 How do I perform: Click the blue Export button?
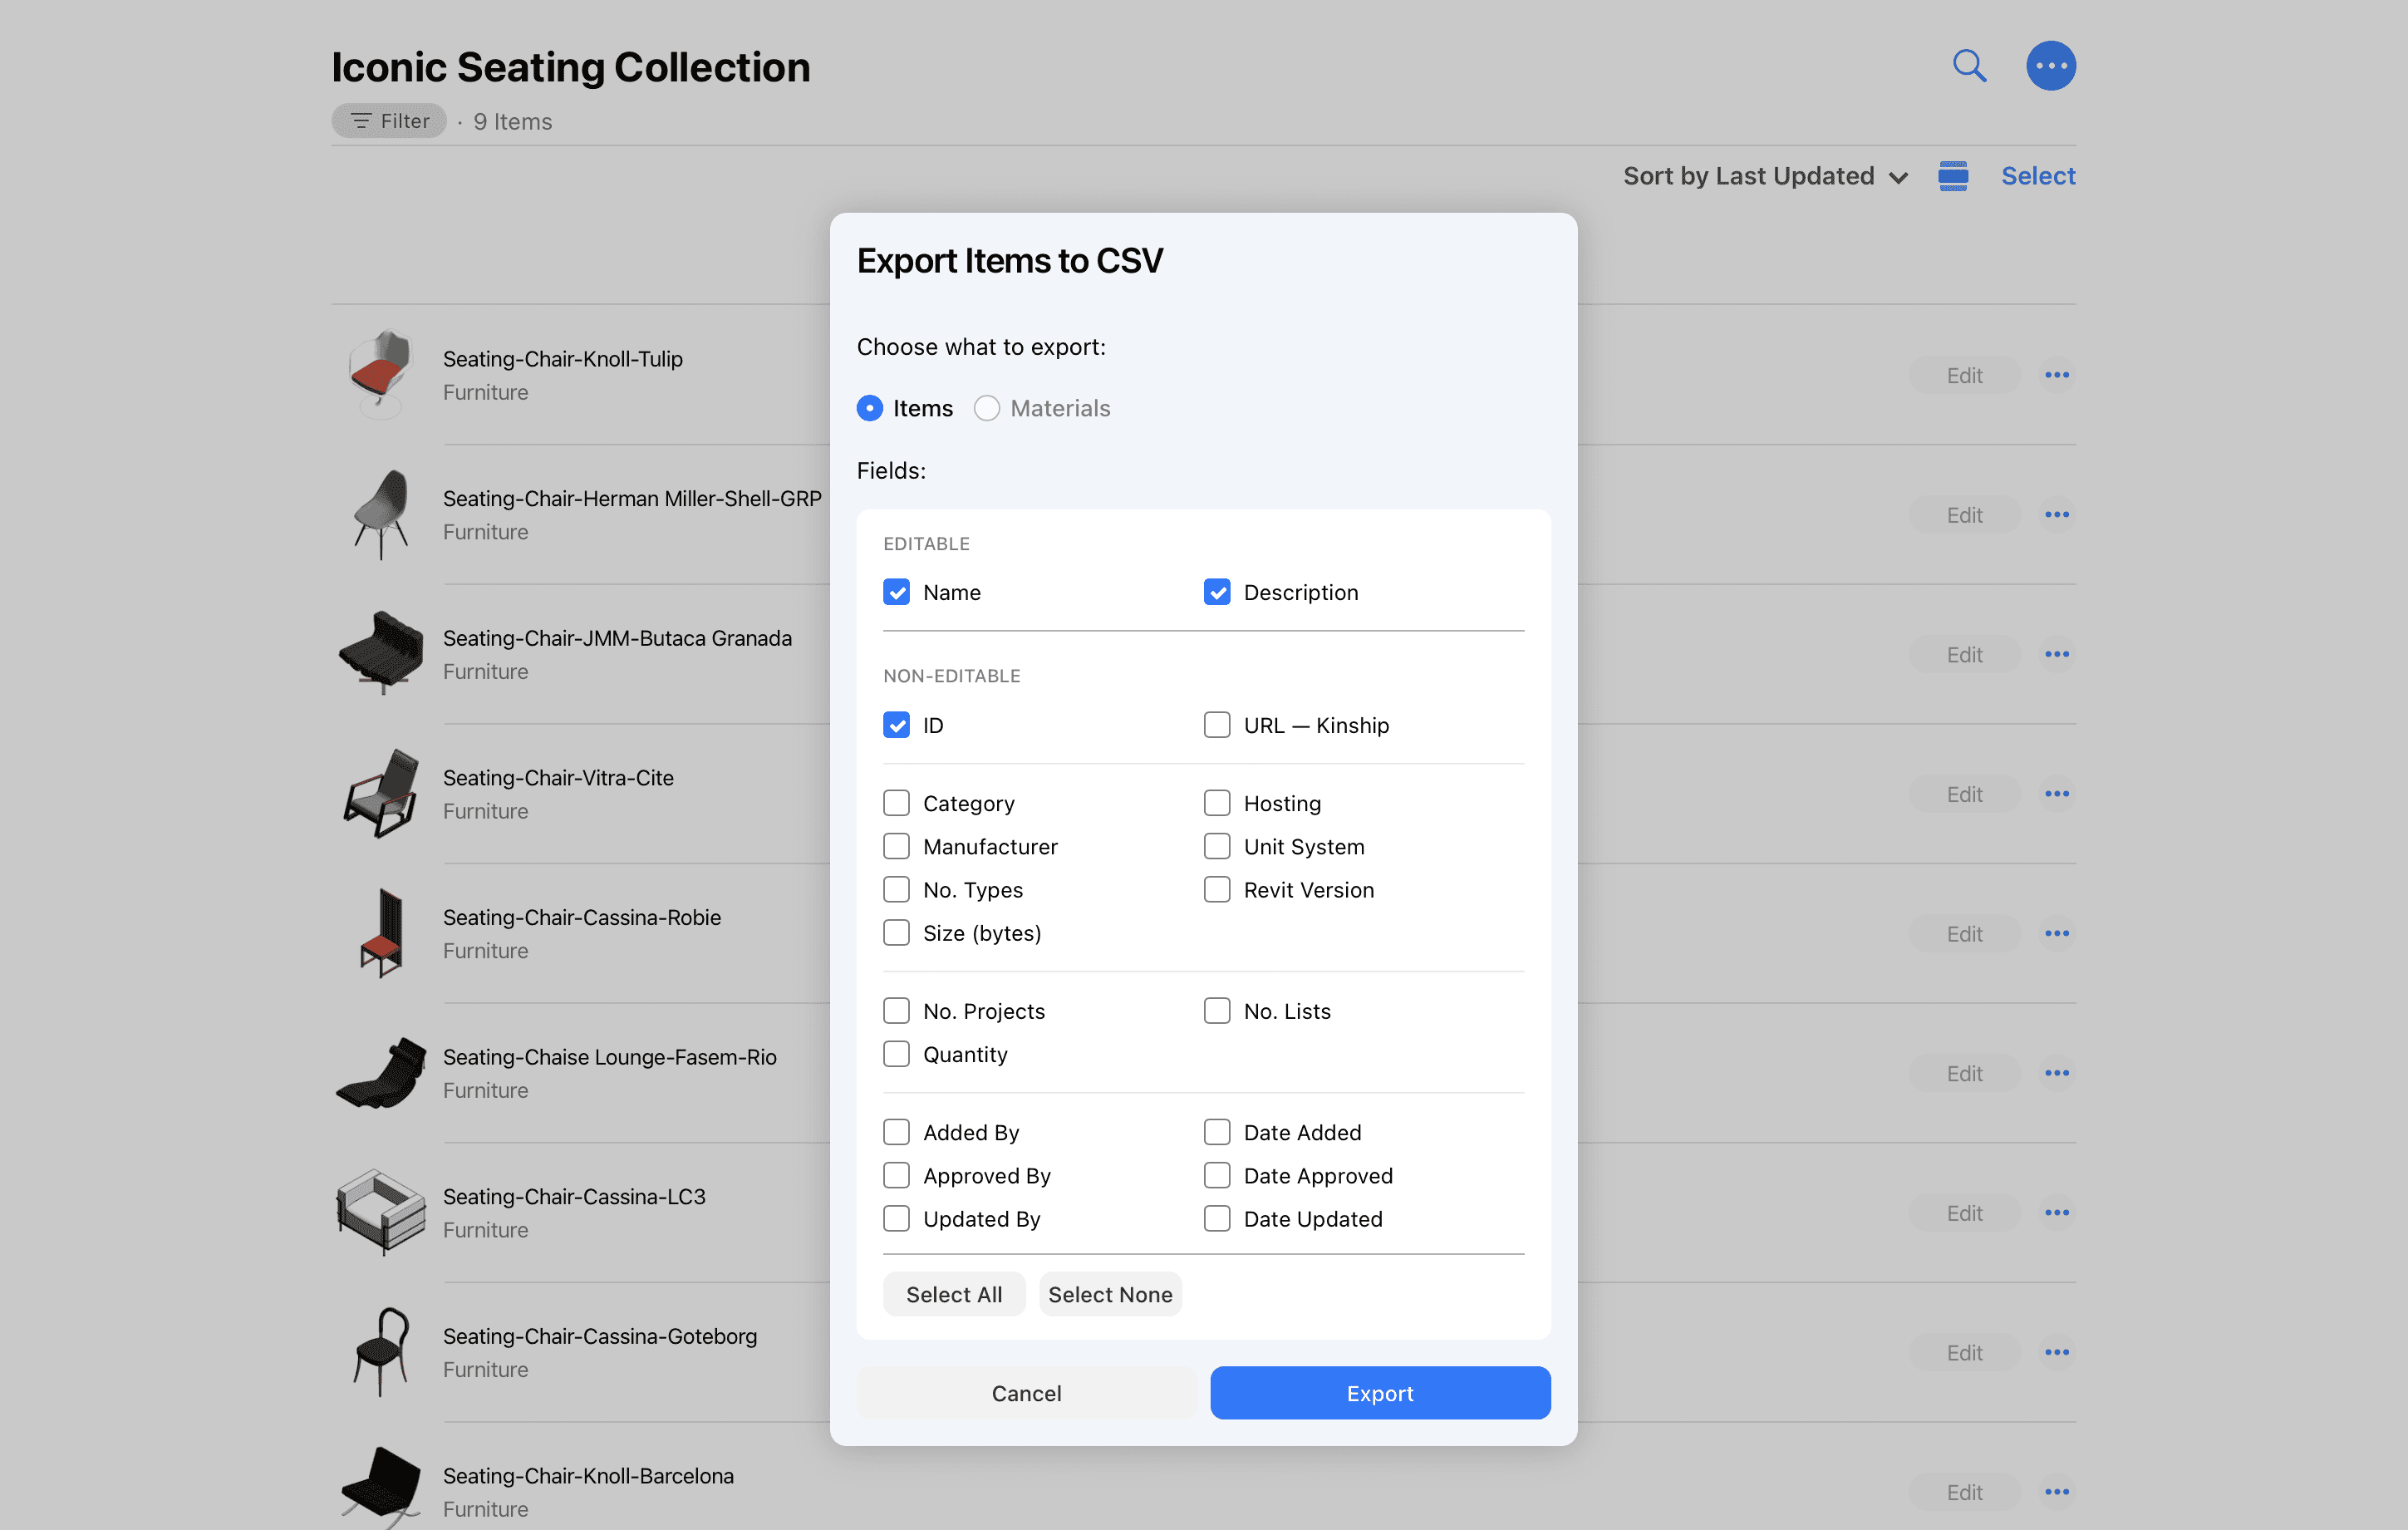(1380, 1393)
